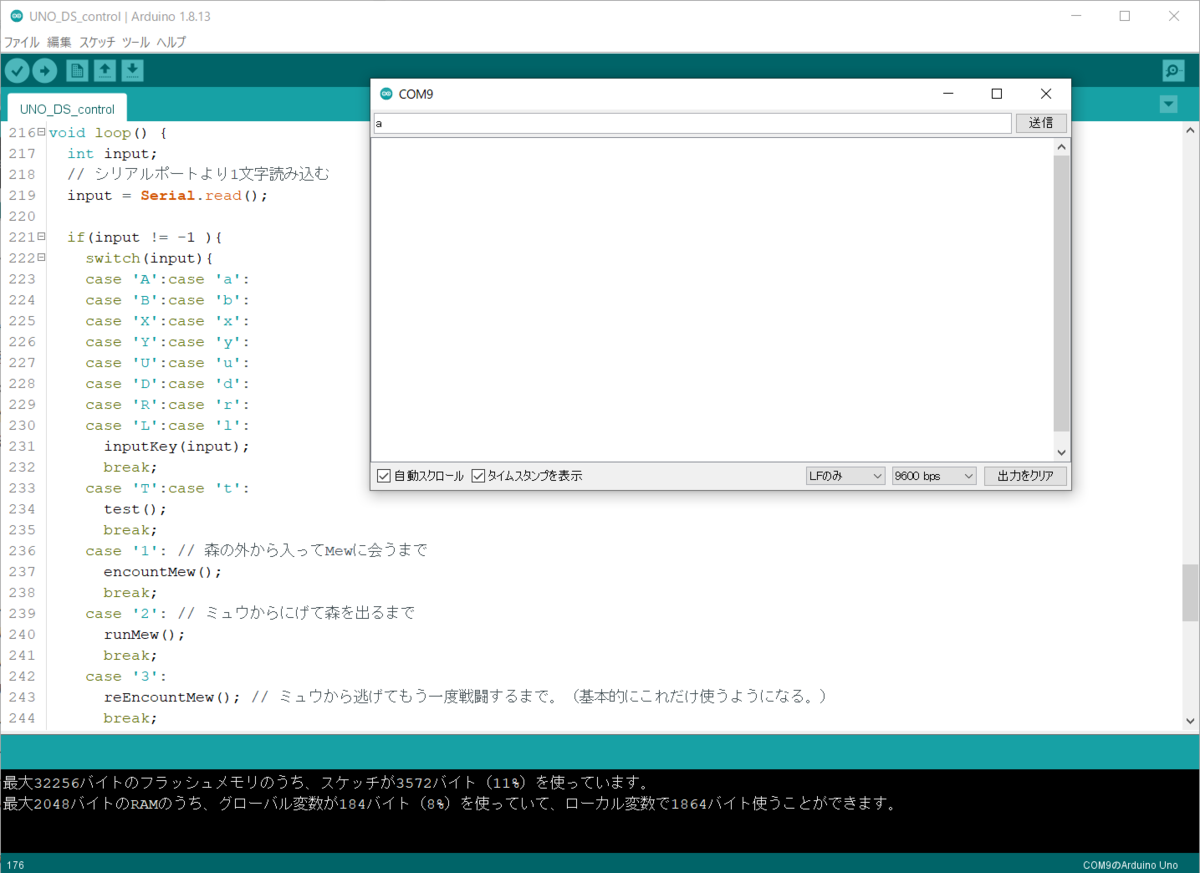Click the 'test();' call line

(136, 509)
